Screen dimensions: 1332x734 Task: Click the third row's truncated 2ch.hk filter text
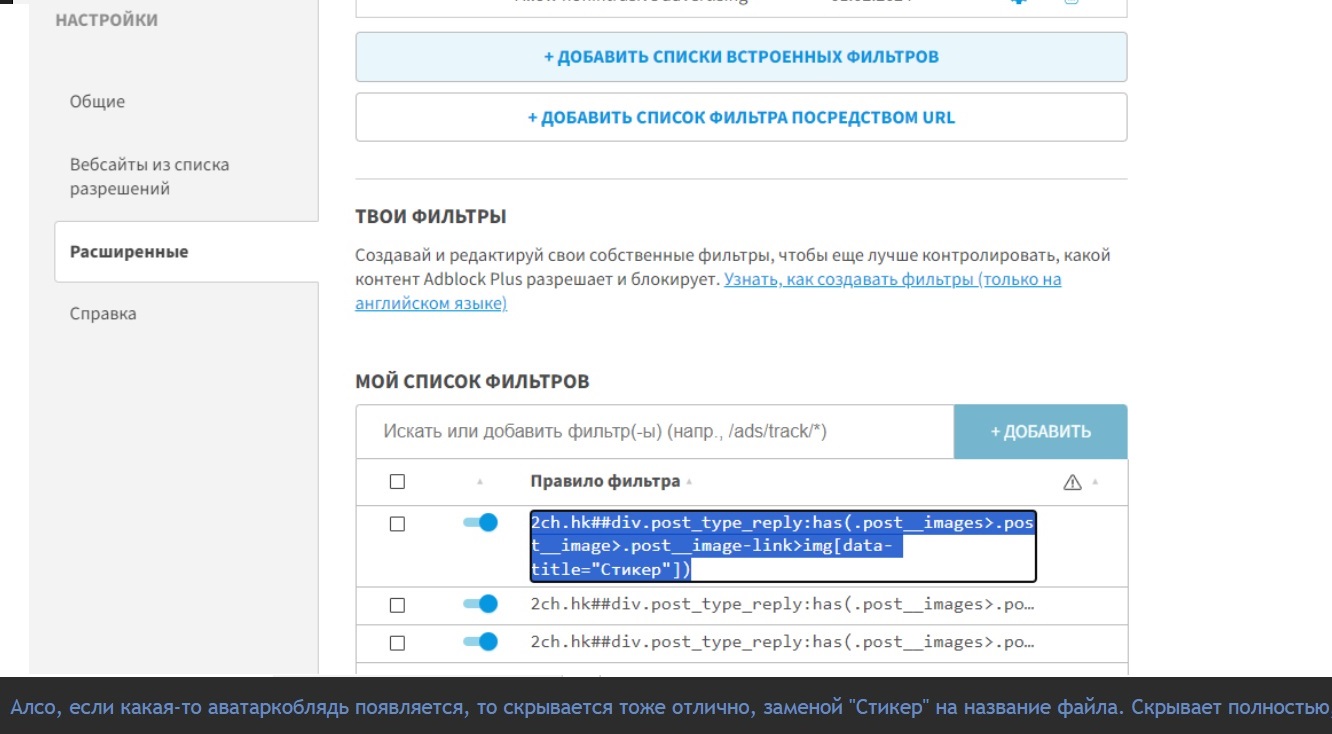coord(782,642)
